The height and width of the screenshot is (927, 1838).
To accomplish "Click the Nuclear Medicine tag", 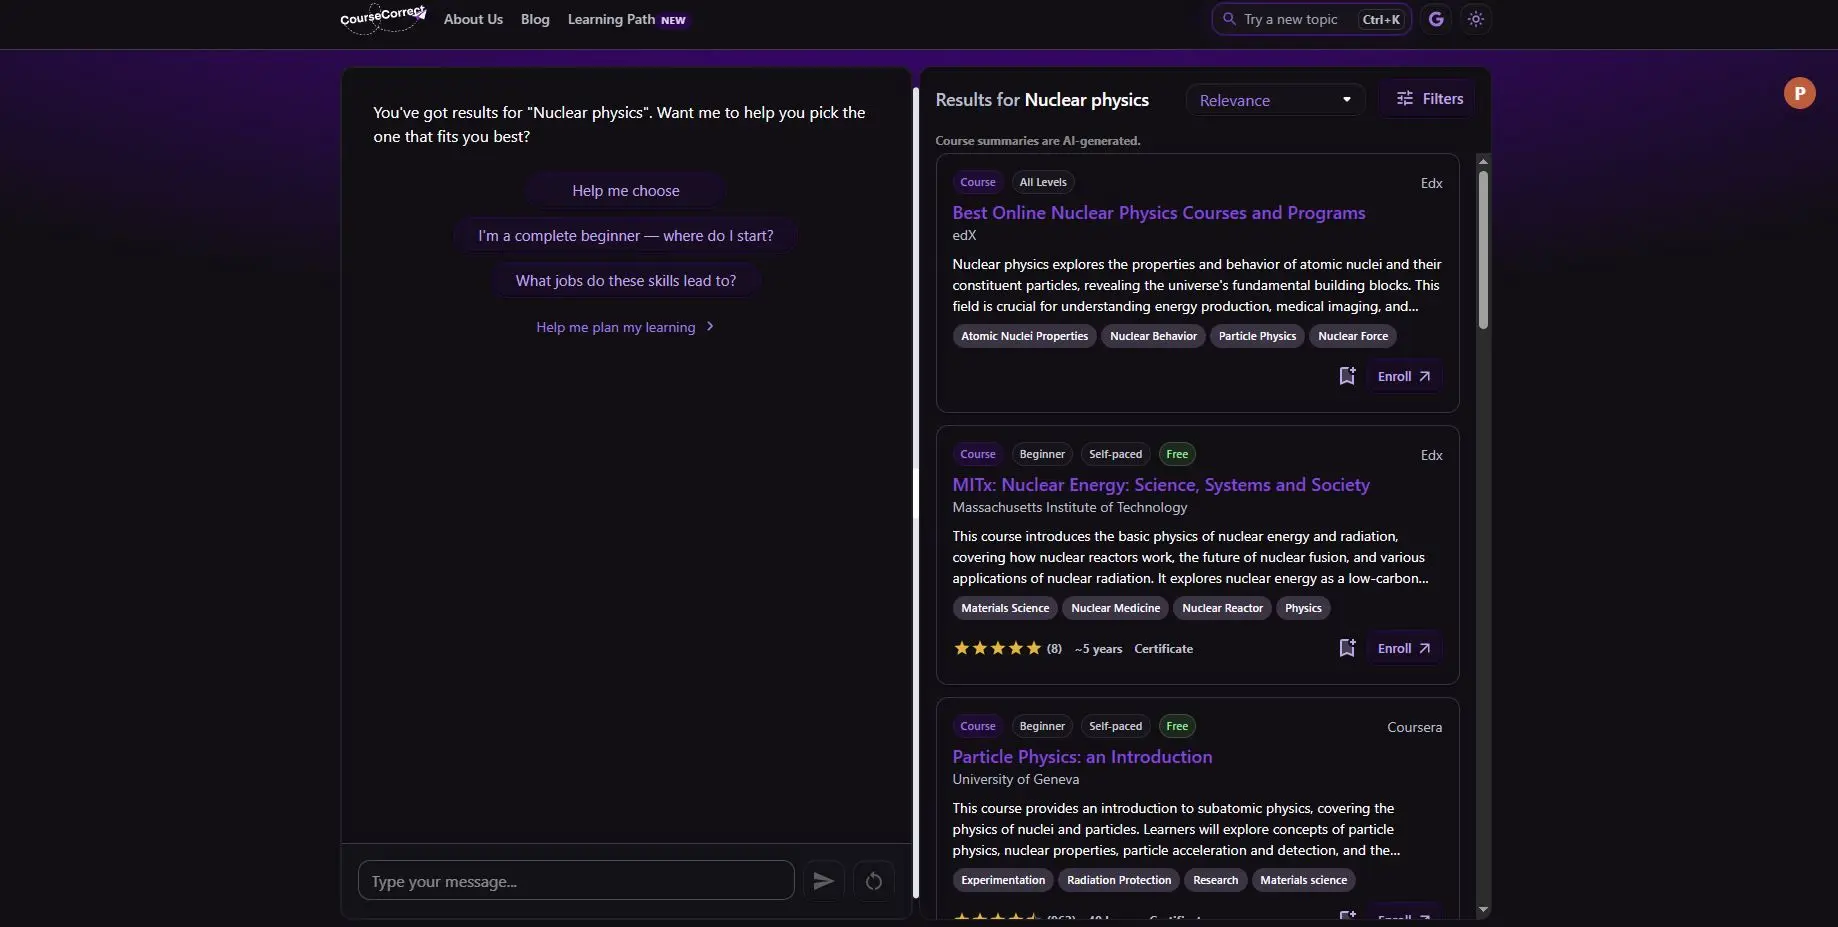I will 1115,608.
